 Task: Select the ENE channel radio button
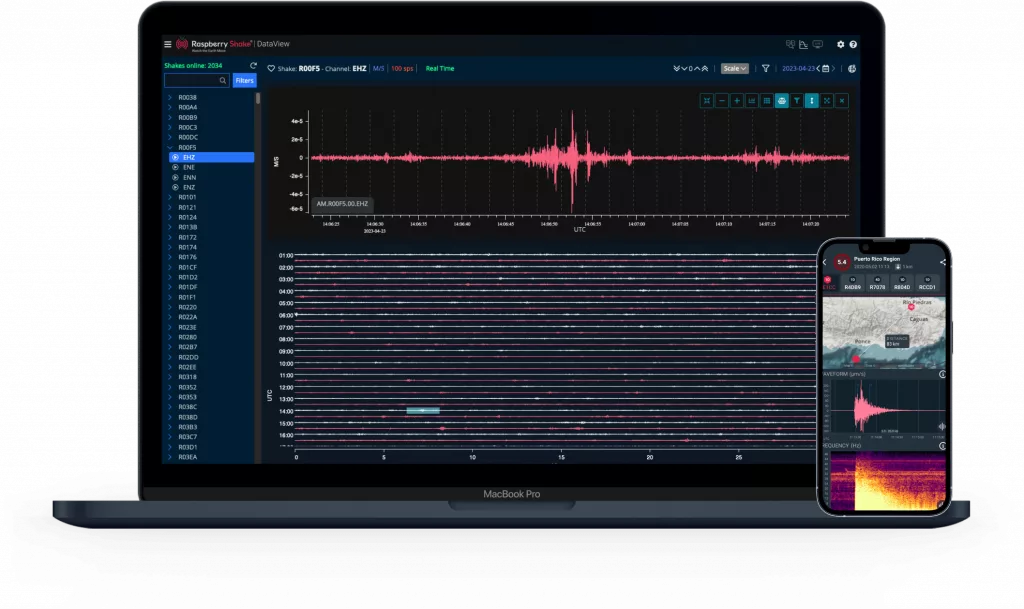coord(176,167)
